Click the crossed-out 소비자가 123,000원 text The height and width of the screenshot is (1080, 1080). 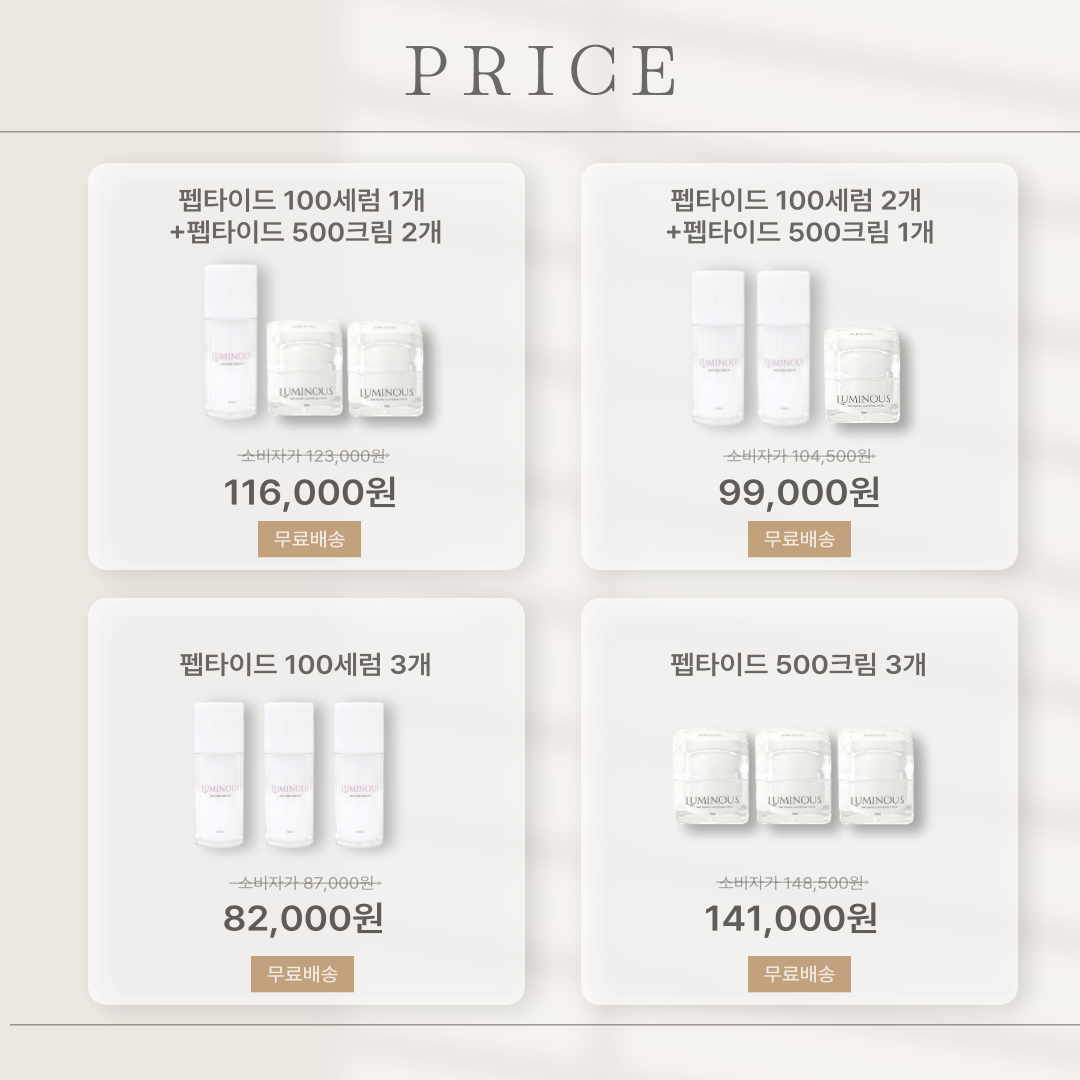(313, 455)
